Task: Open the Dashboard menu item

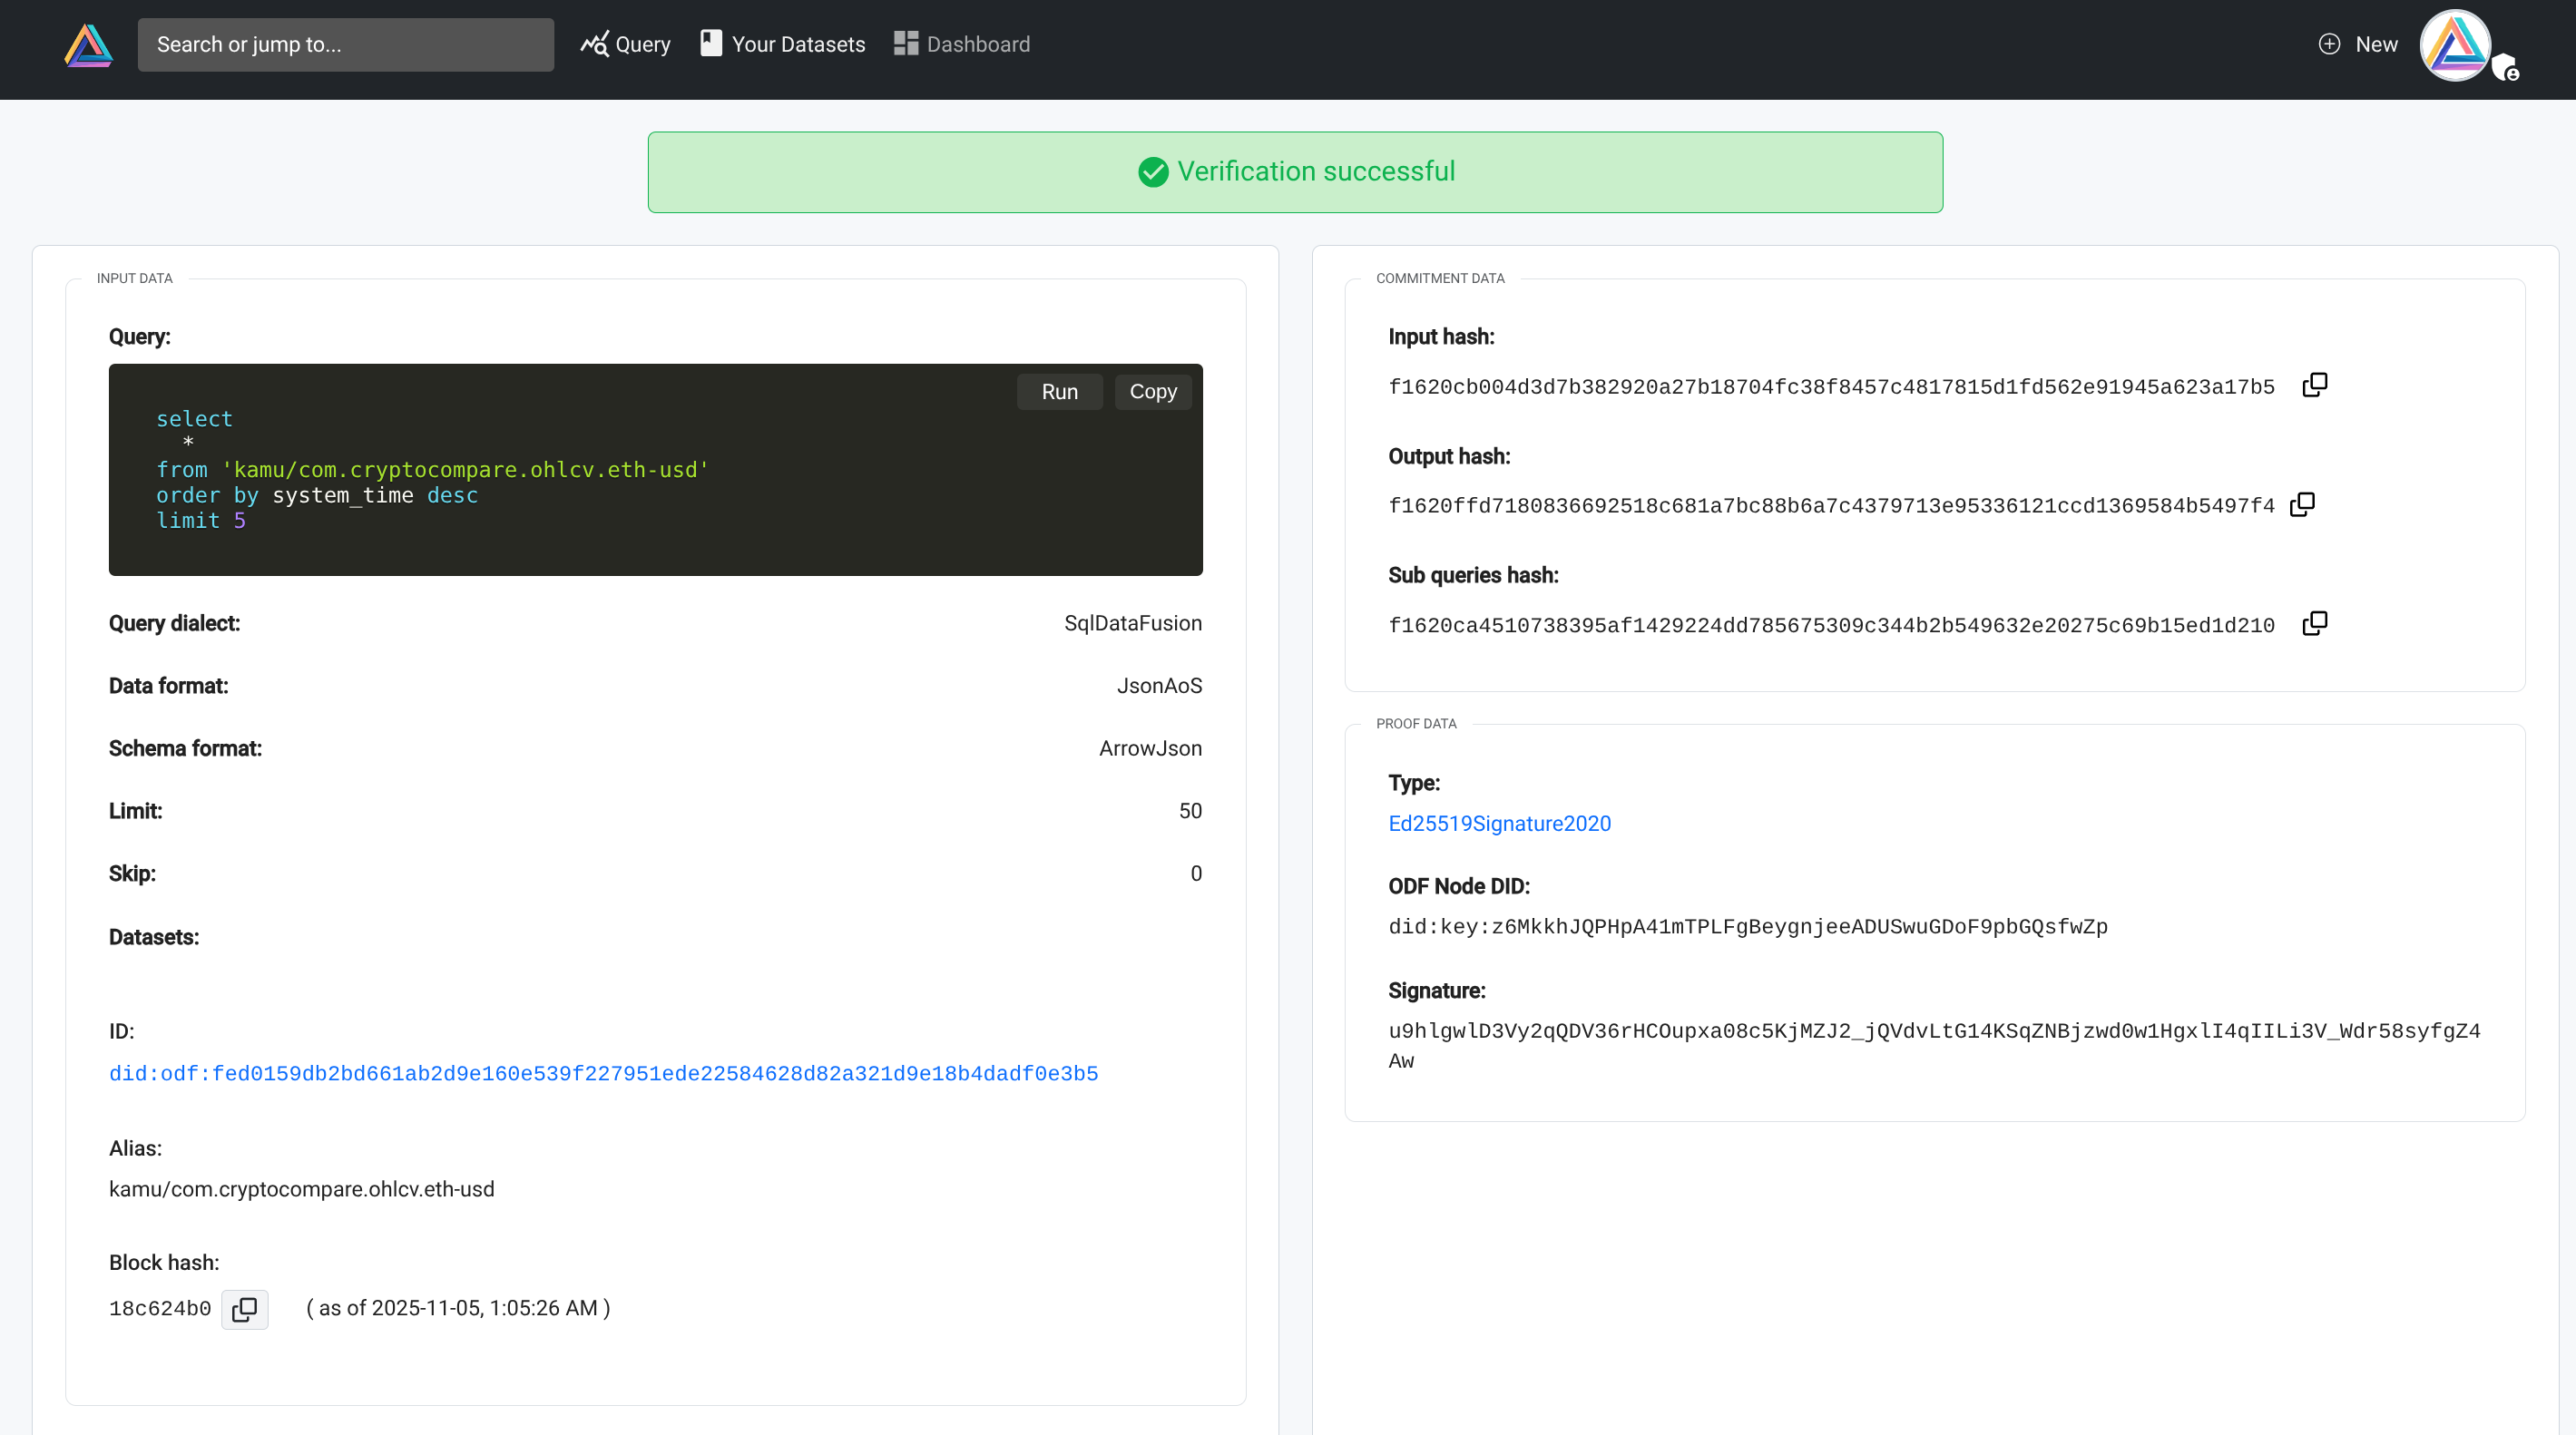Action: [977, 44]
